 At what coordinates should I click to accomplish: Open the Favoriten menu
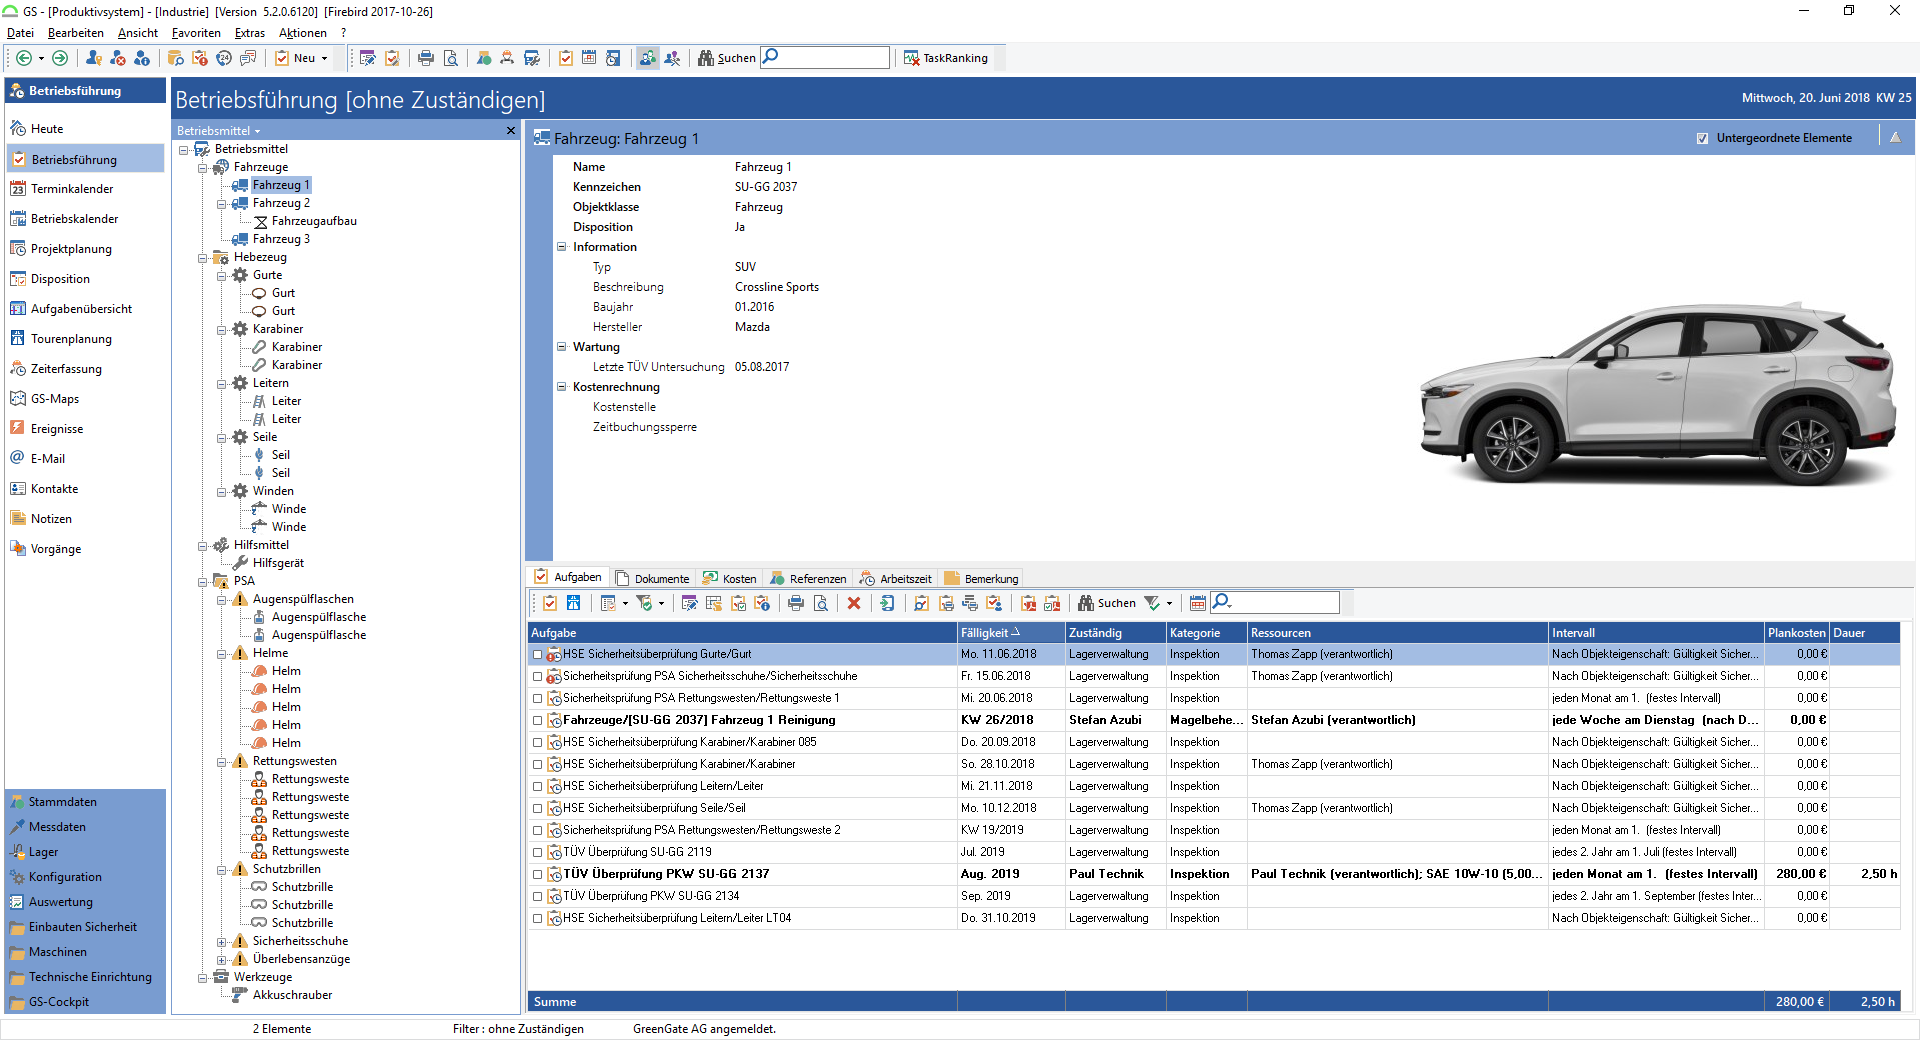point(196,33)
